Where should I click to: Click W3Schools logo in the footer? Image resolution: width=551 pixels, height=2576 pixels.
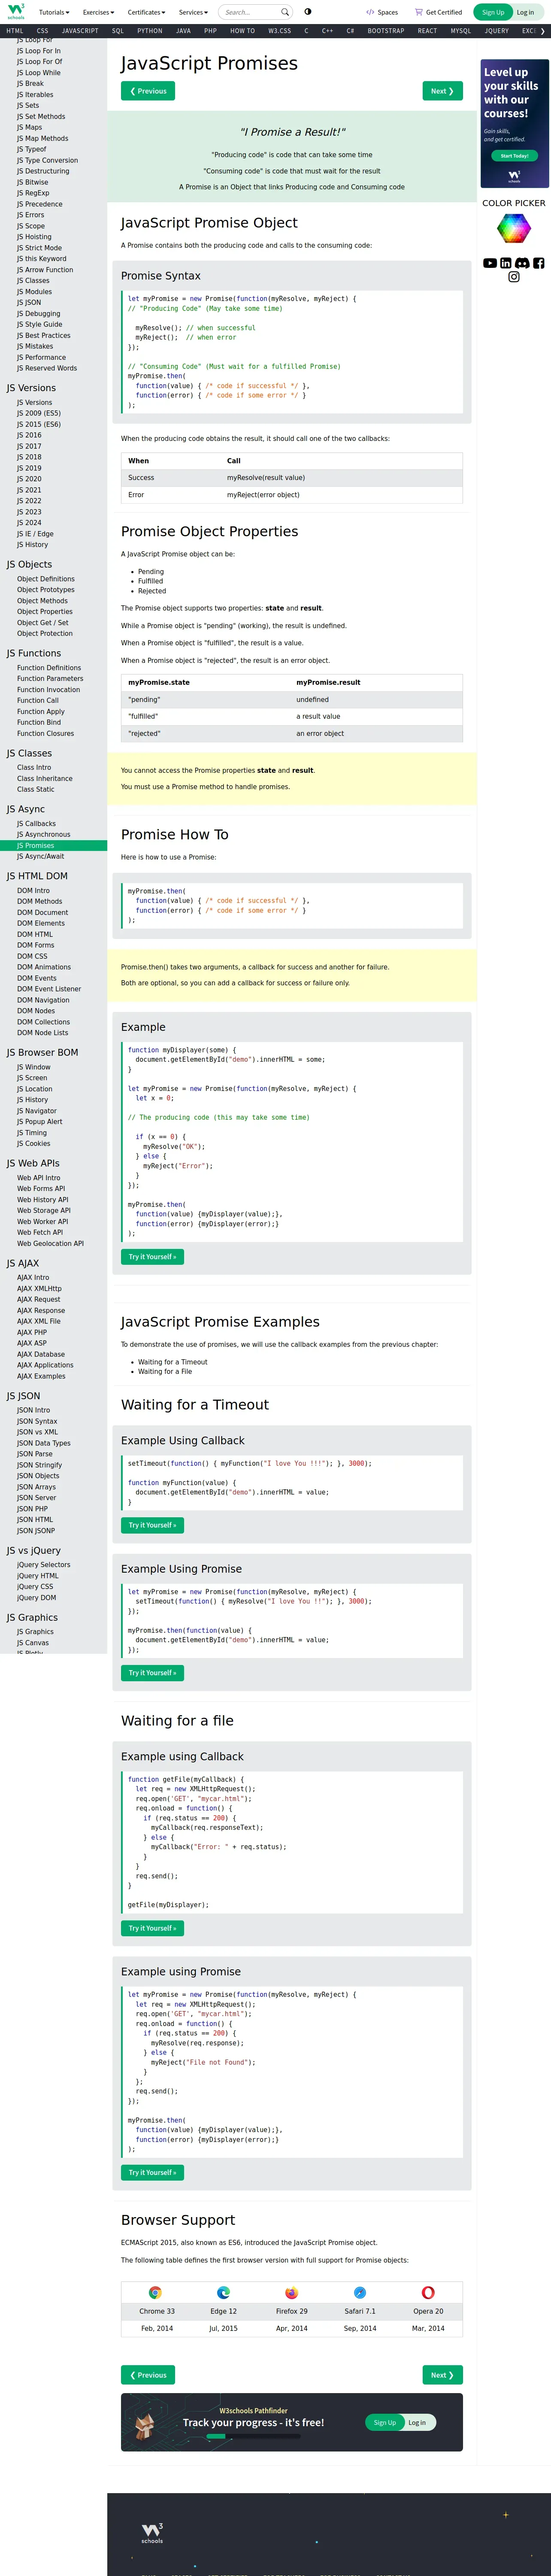(x=152, y=2532)
